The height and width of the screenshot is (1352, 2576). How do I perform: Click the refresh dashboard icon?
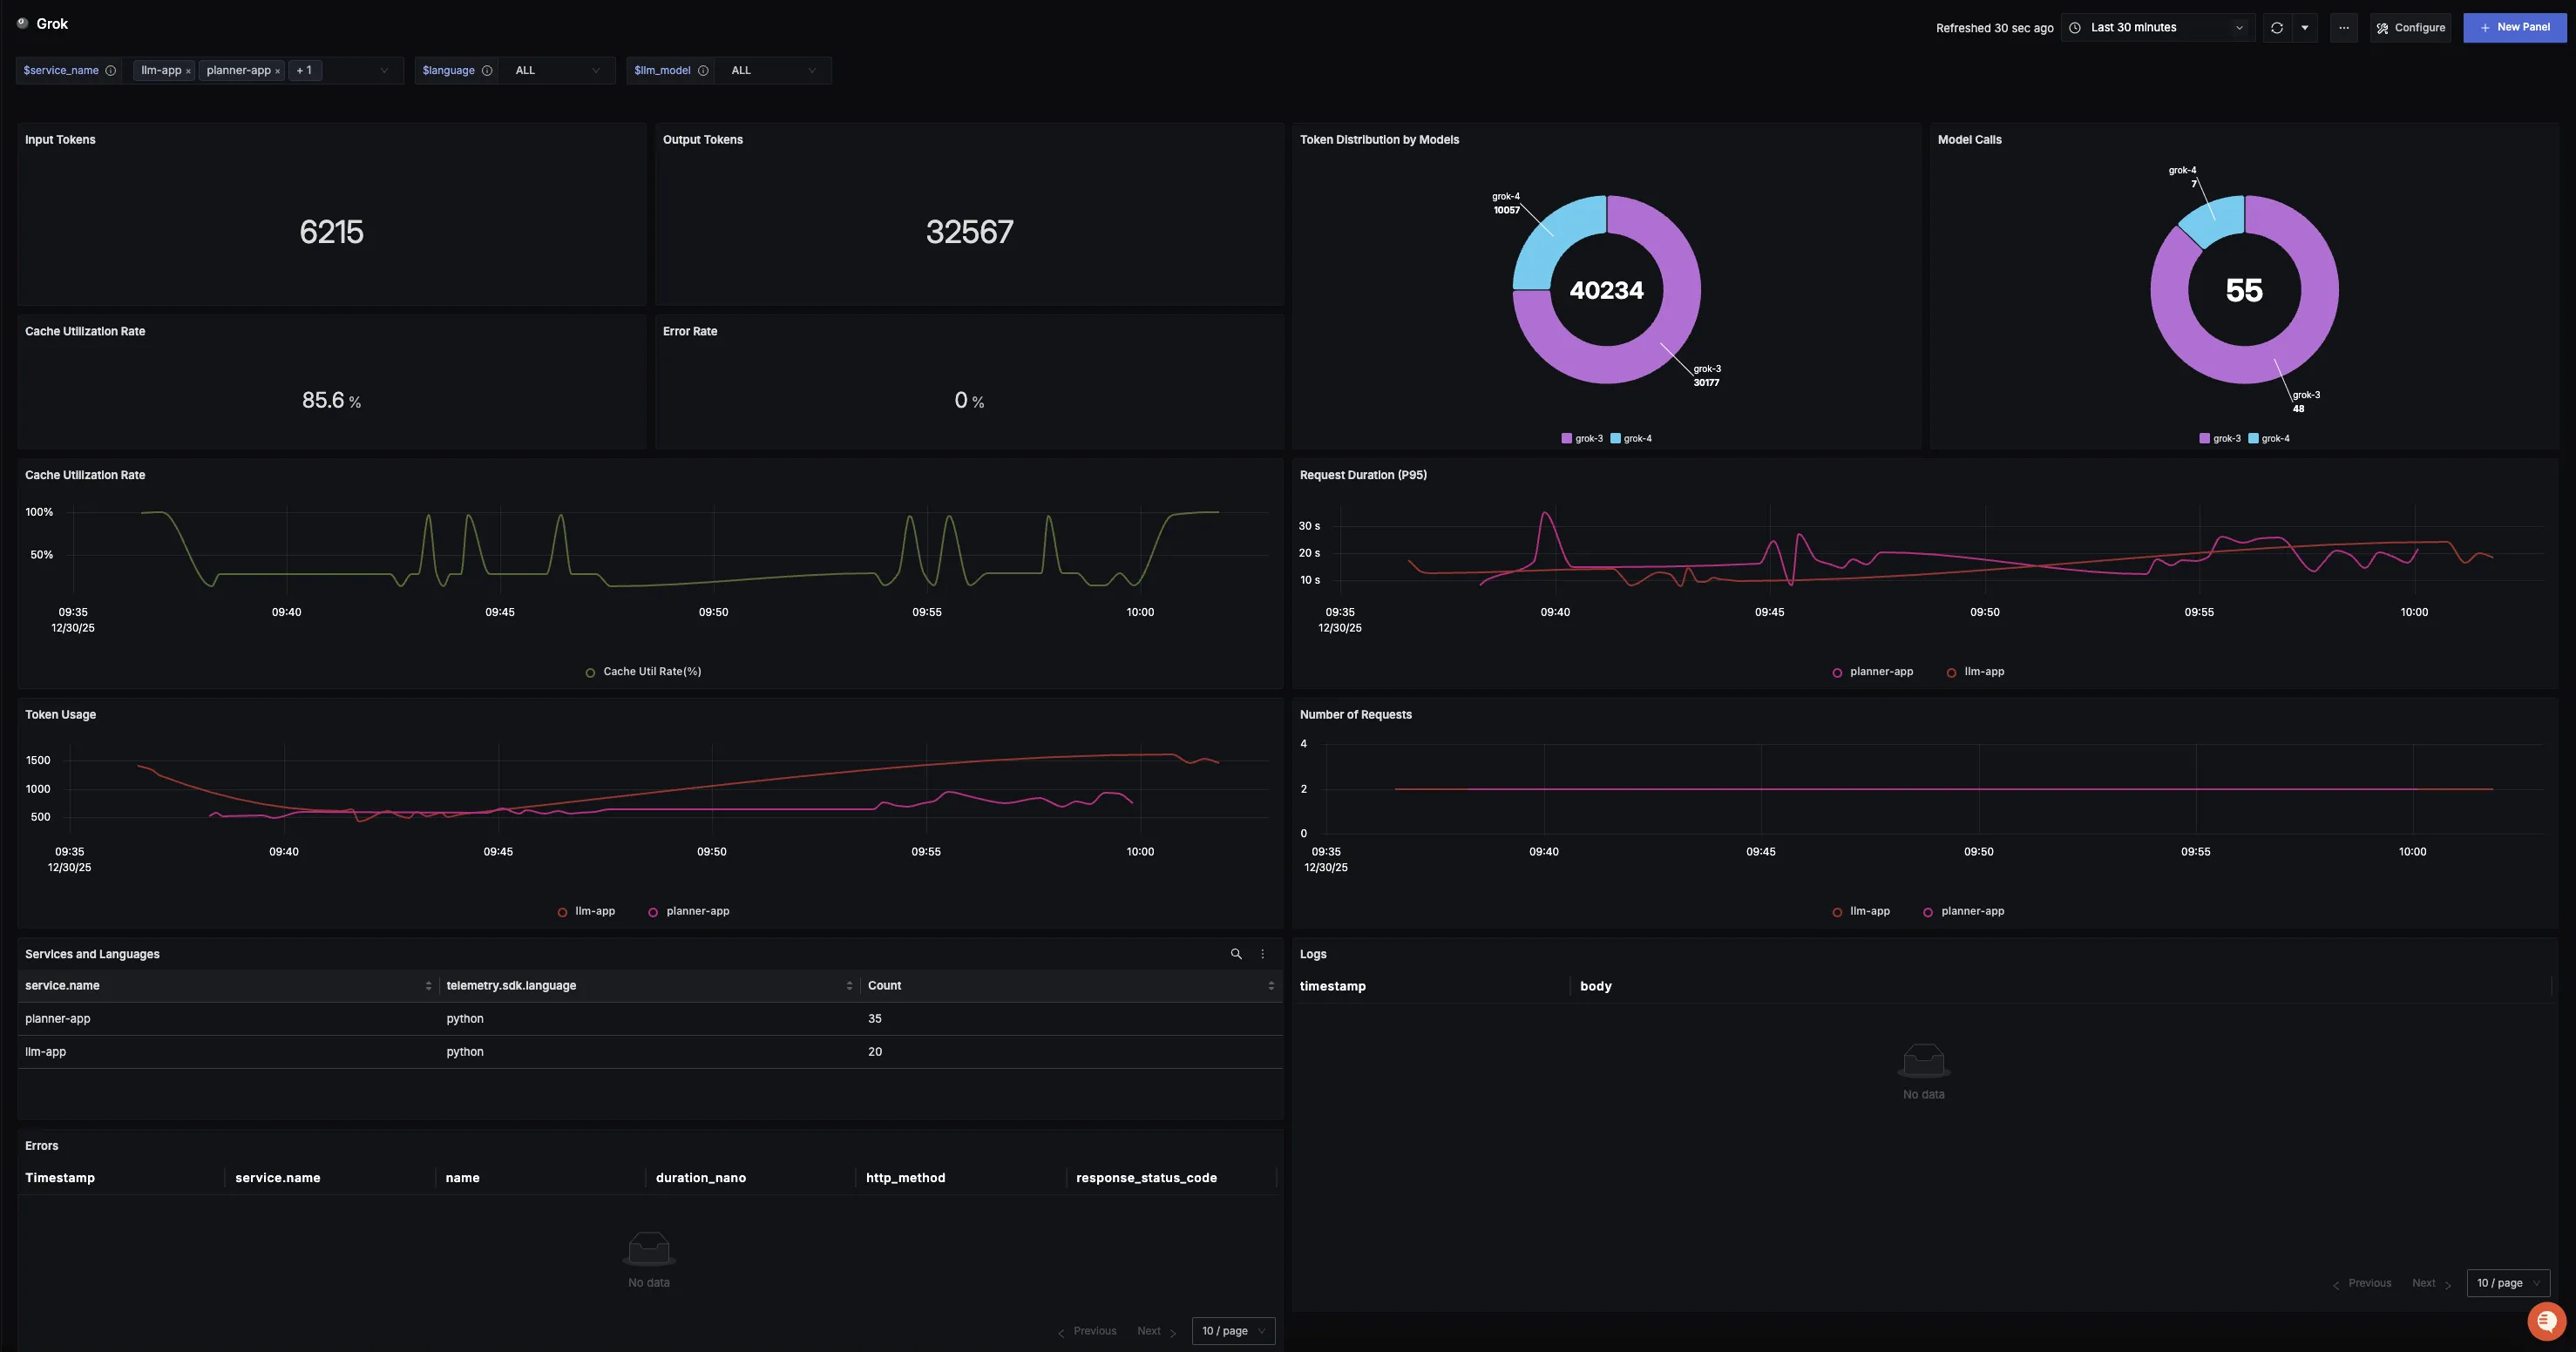point(2276,27)
